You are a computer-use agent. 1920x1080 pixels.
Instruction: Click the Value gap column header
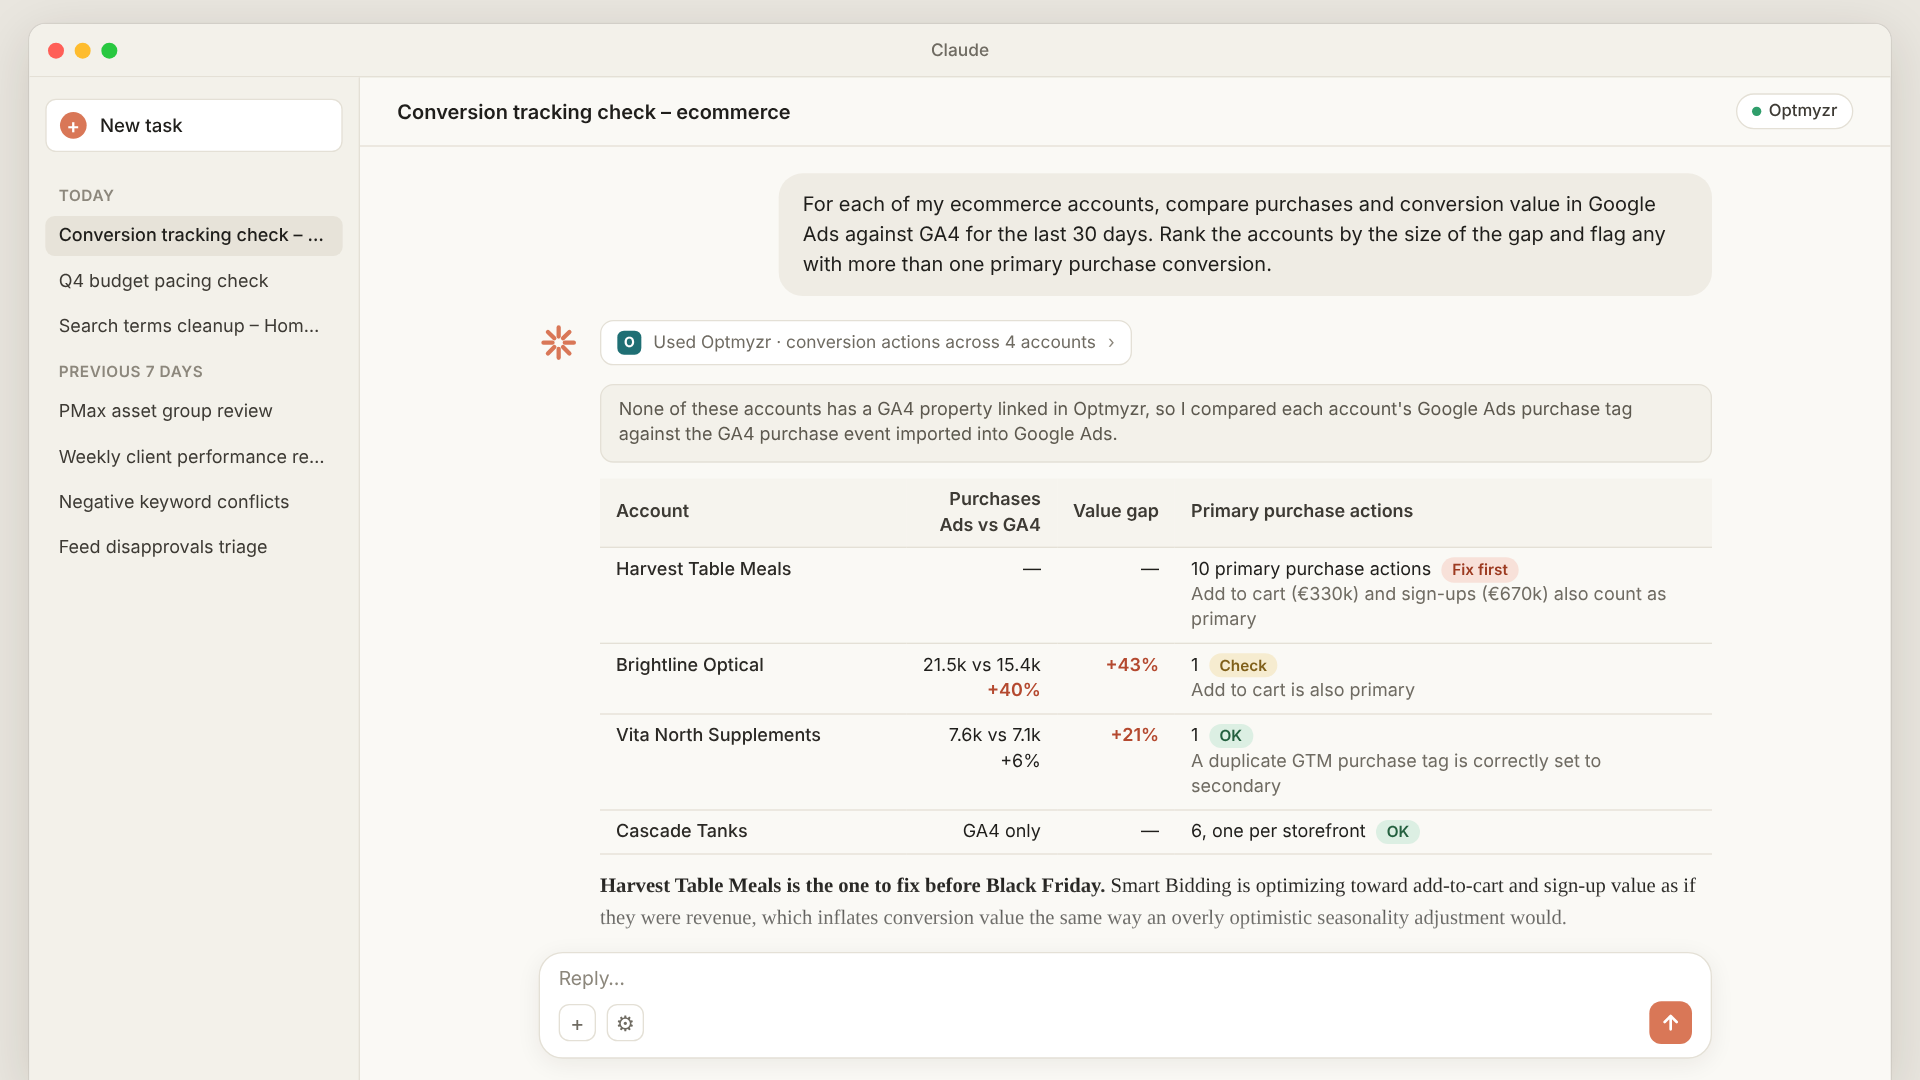[x=1115, y=511]
